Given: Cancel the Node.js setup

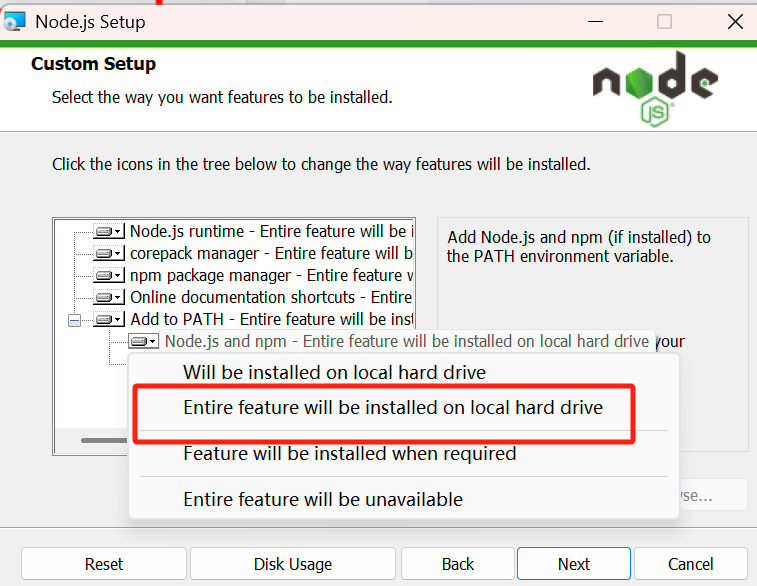Looking at the screenshot, I should coord(690,563).
